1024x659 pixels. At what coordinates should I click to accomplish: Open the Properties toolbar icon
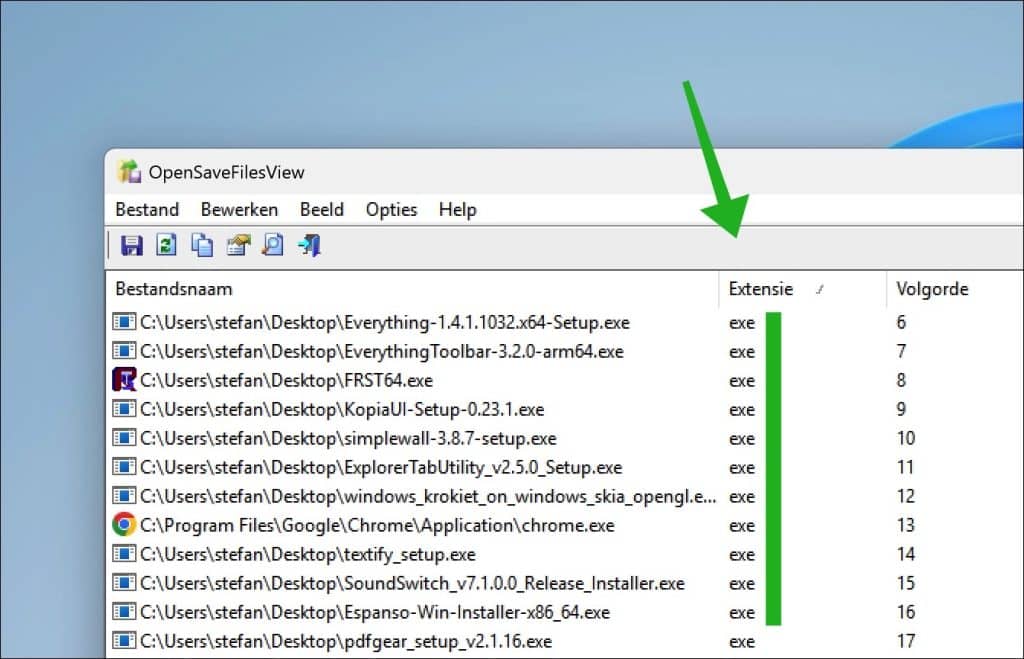click(238, 246)
